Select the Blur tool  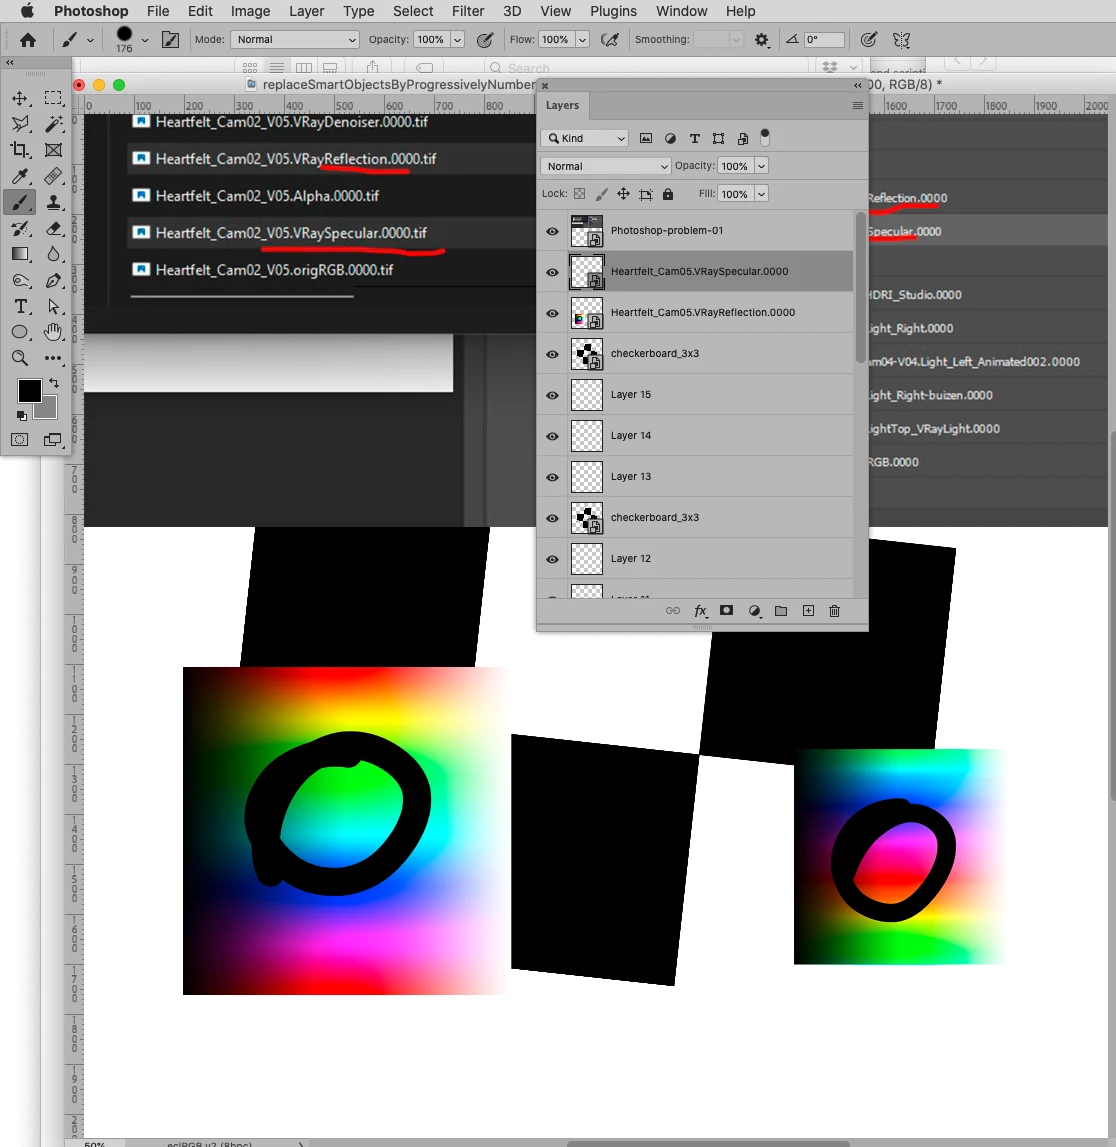point(53,255)
